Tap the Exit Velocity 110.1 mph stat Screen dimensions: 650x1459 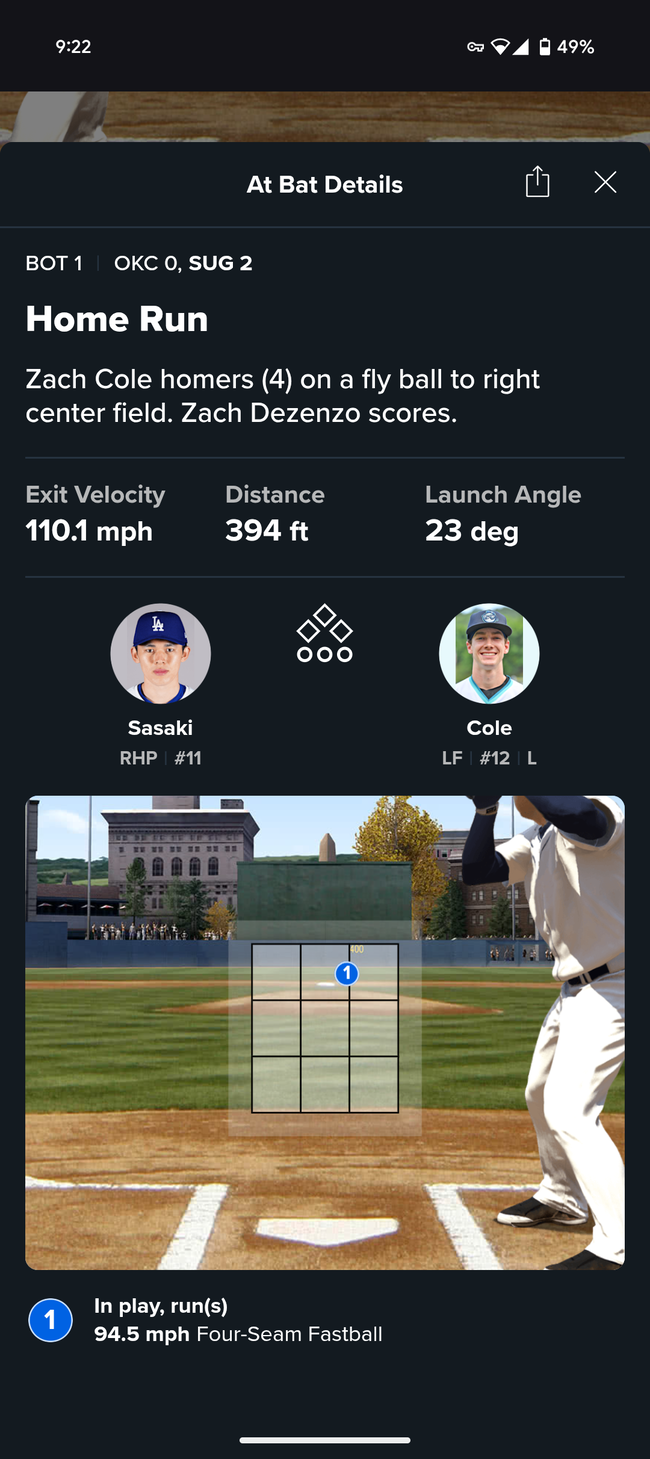95,514
